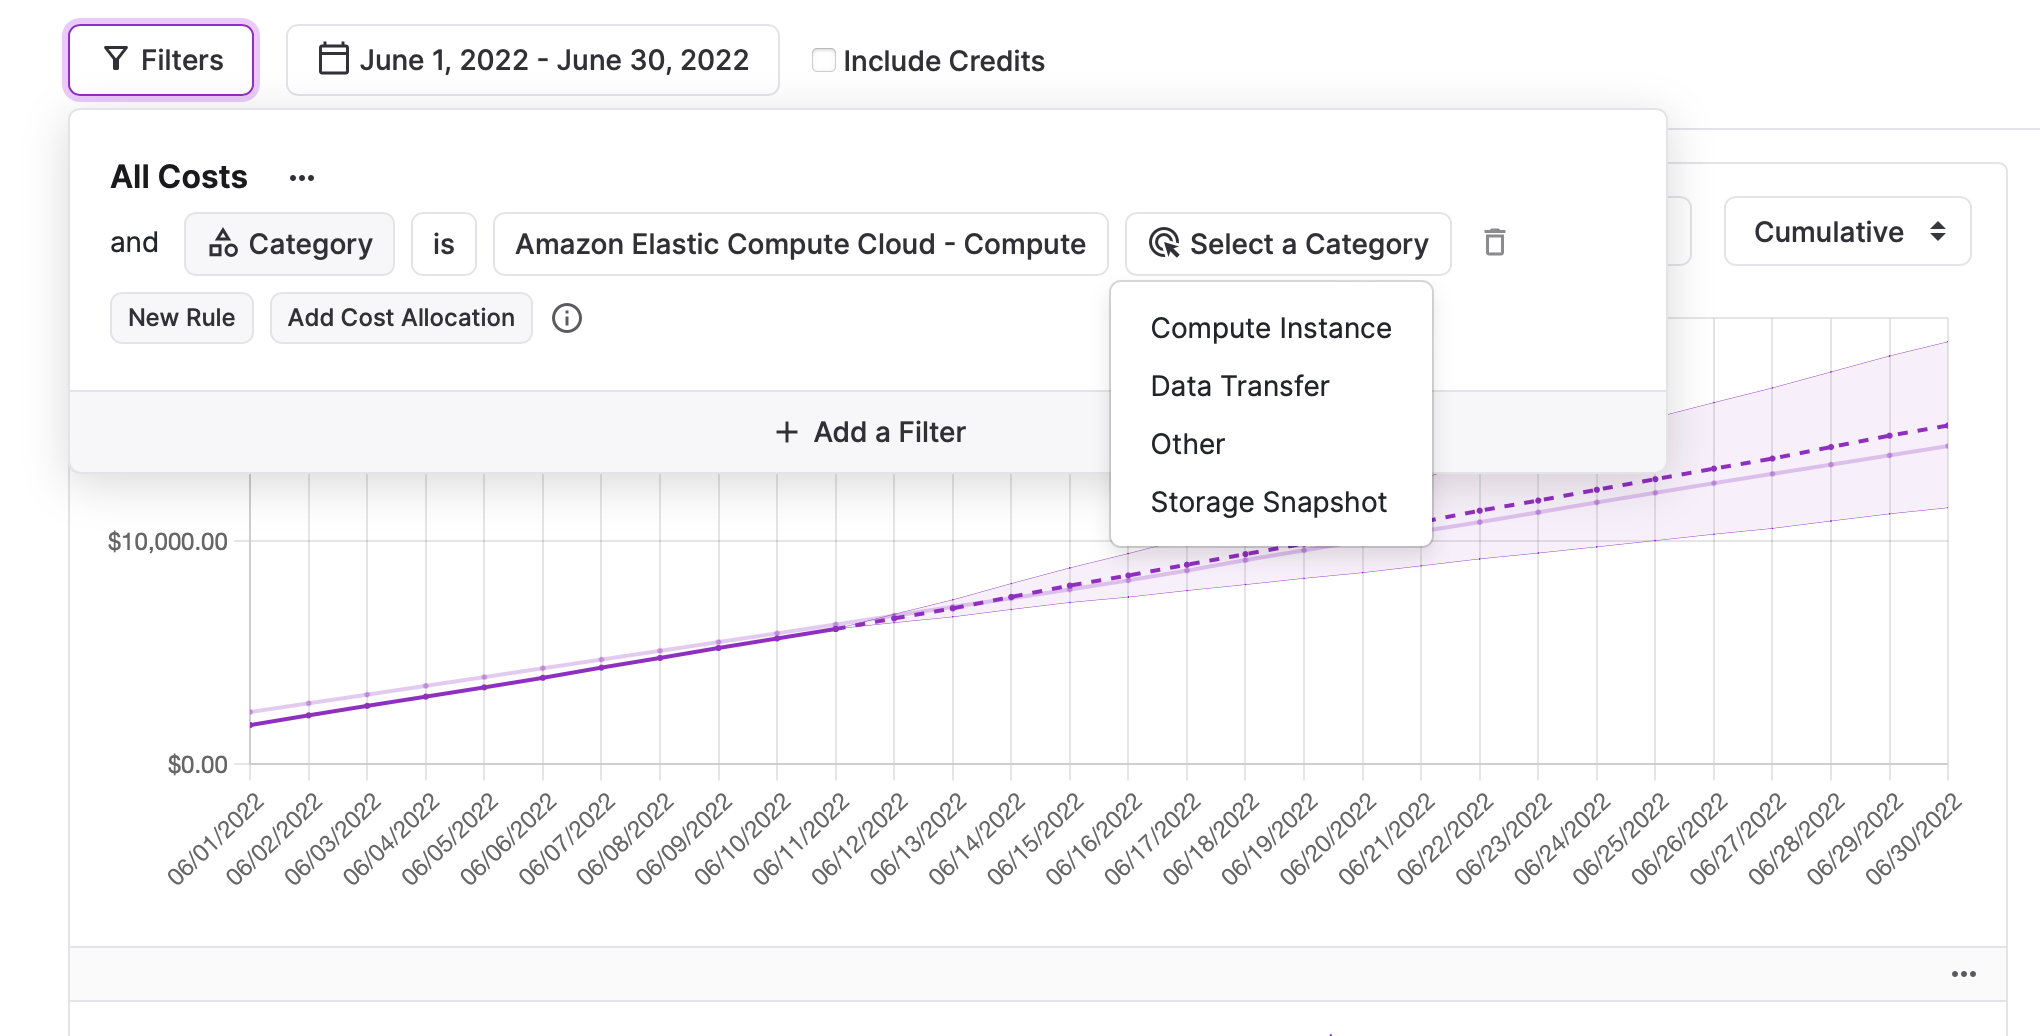Open the Cumulative dropdown
The image size is (2040, 1036).
[x=1847, y=232]
